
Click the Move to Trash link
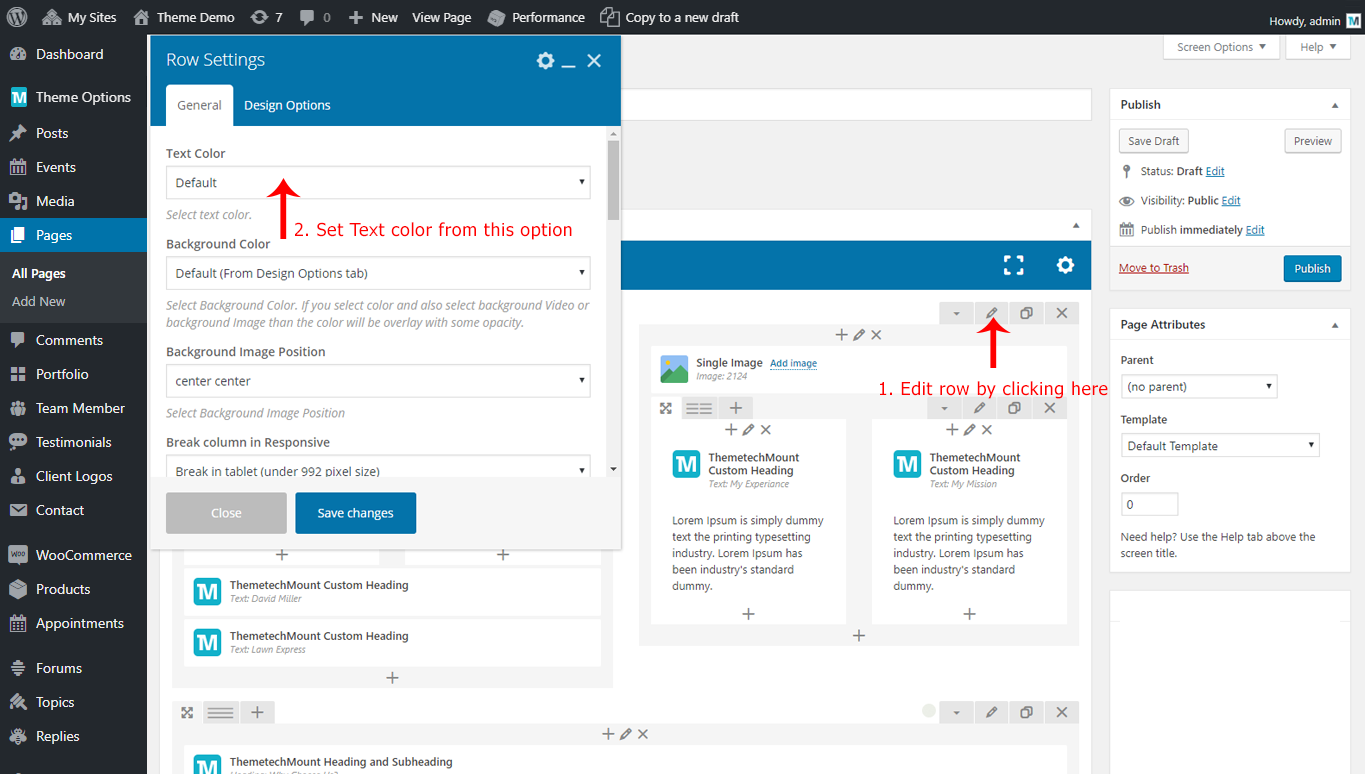1153,268
